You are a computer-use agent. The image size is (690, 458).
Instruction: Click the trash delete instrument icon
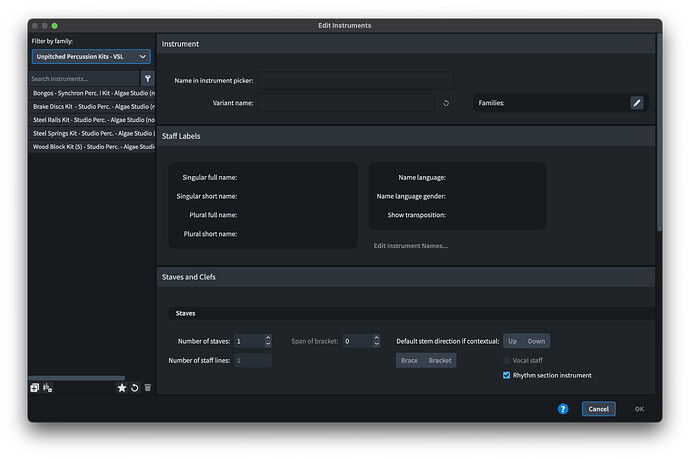click(x=148, y=388)
